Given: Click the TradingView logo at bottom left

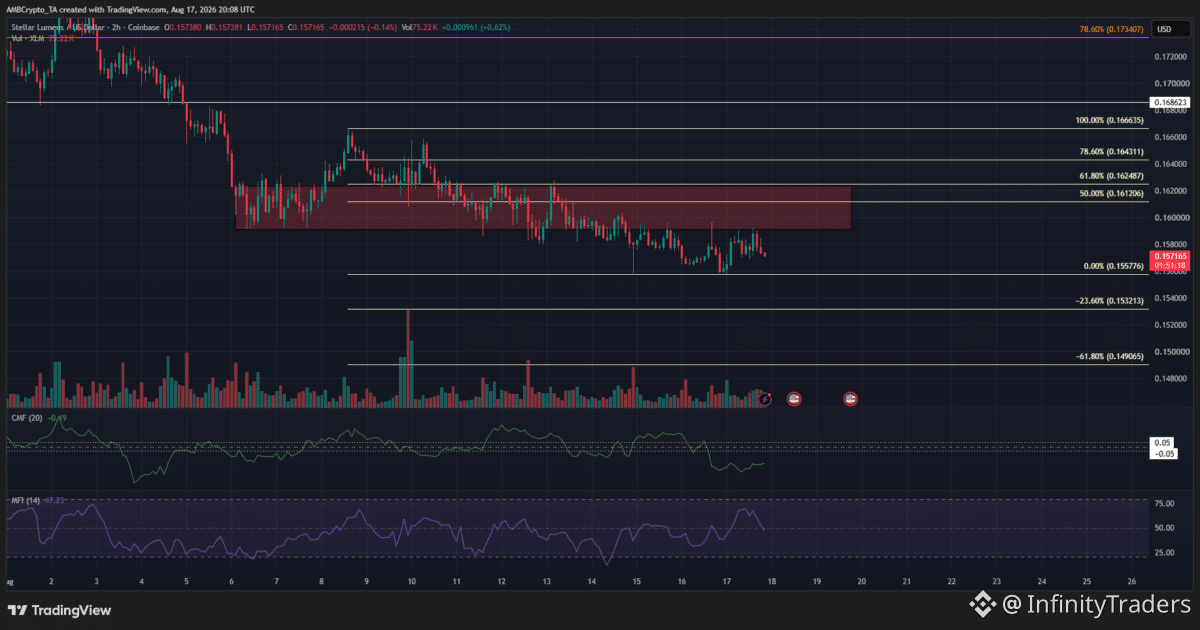Looking at the screenshot, I should point(59,610).
